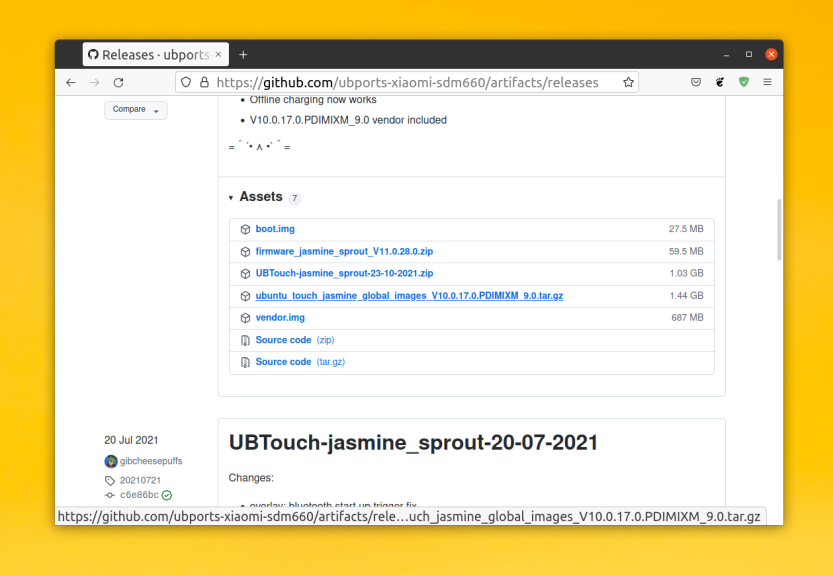
Task: Click the page vertical scrollbar
Action: 778,230
